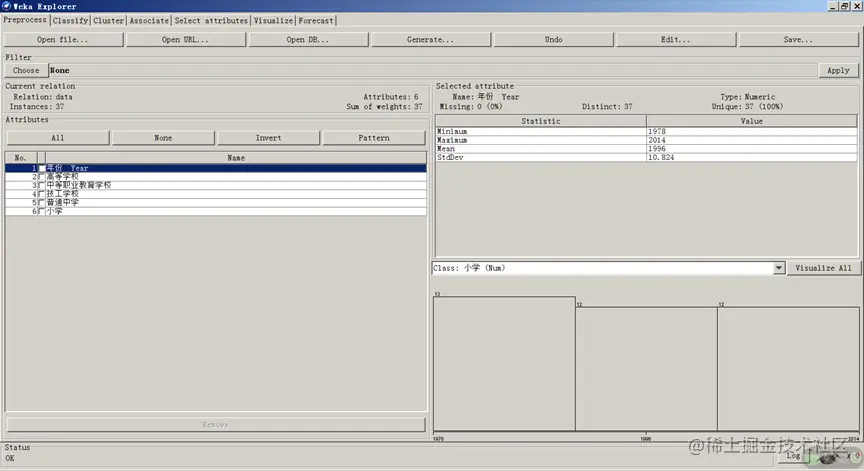864x471 pixels.
Task: Click the Maximum statistic cell
Action: 541,140
